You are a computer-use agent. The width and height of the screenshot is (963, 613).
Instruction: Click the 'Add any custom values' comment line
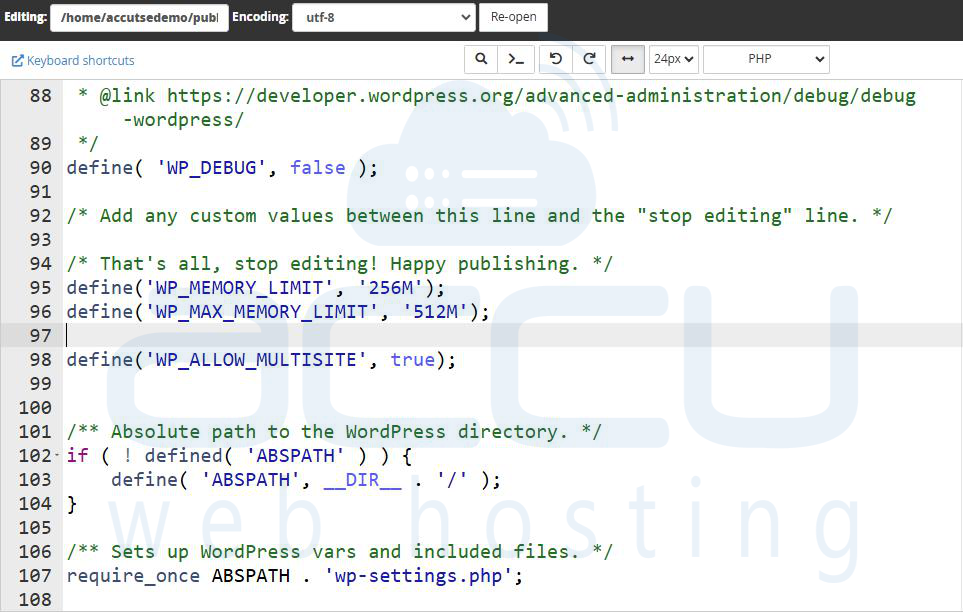click(x=479, y=216)
